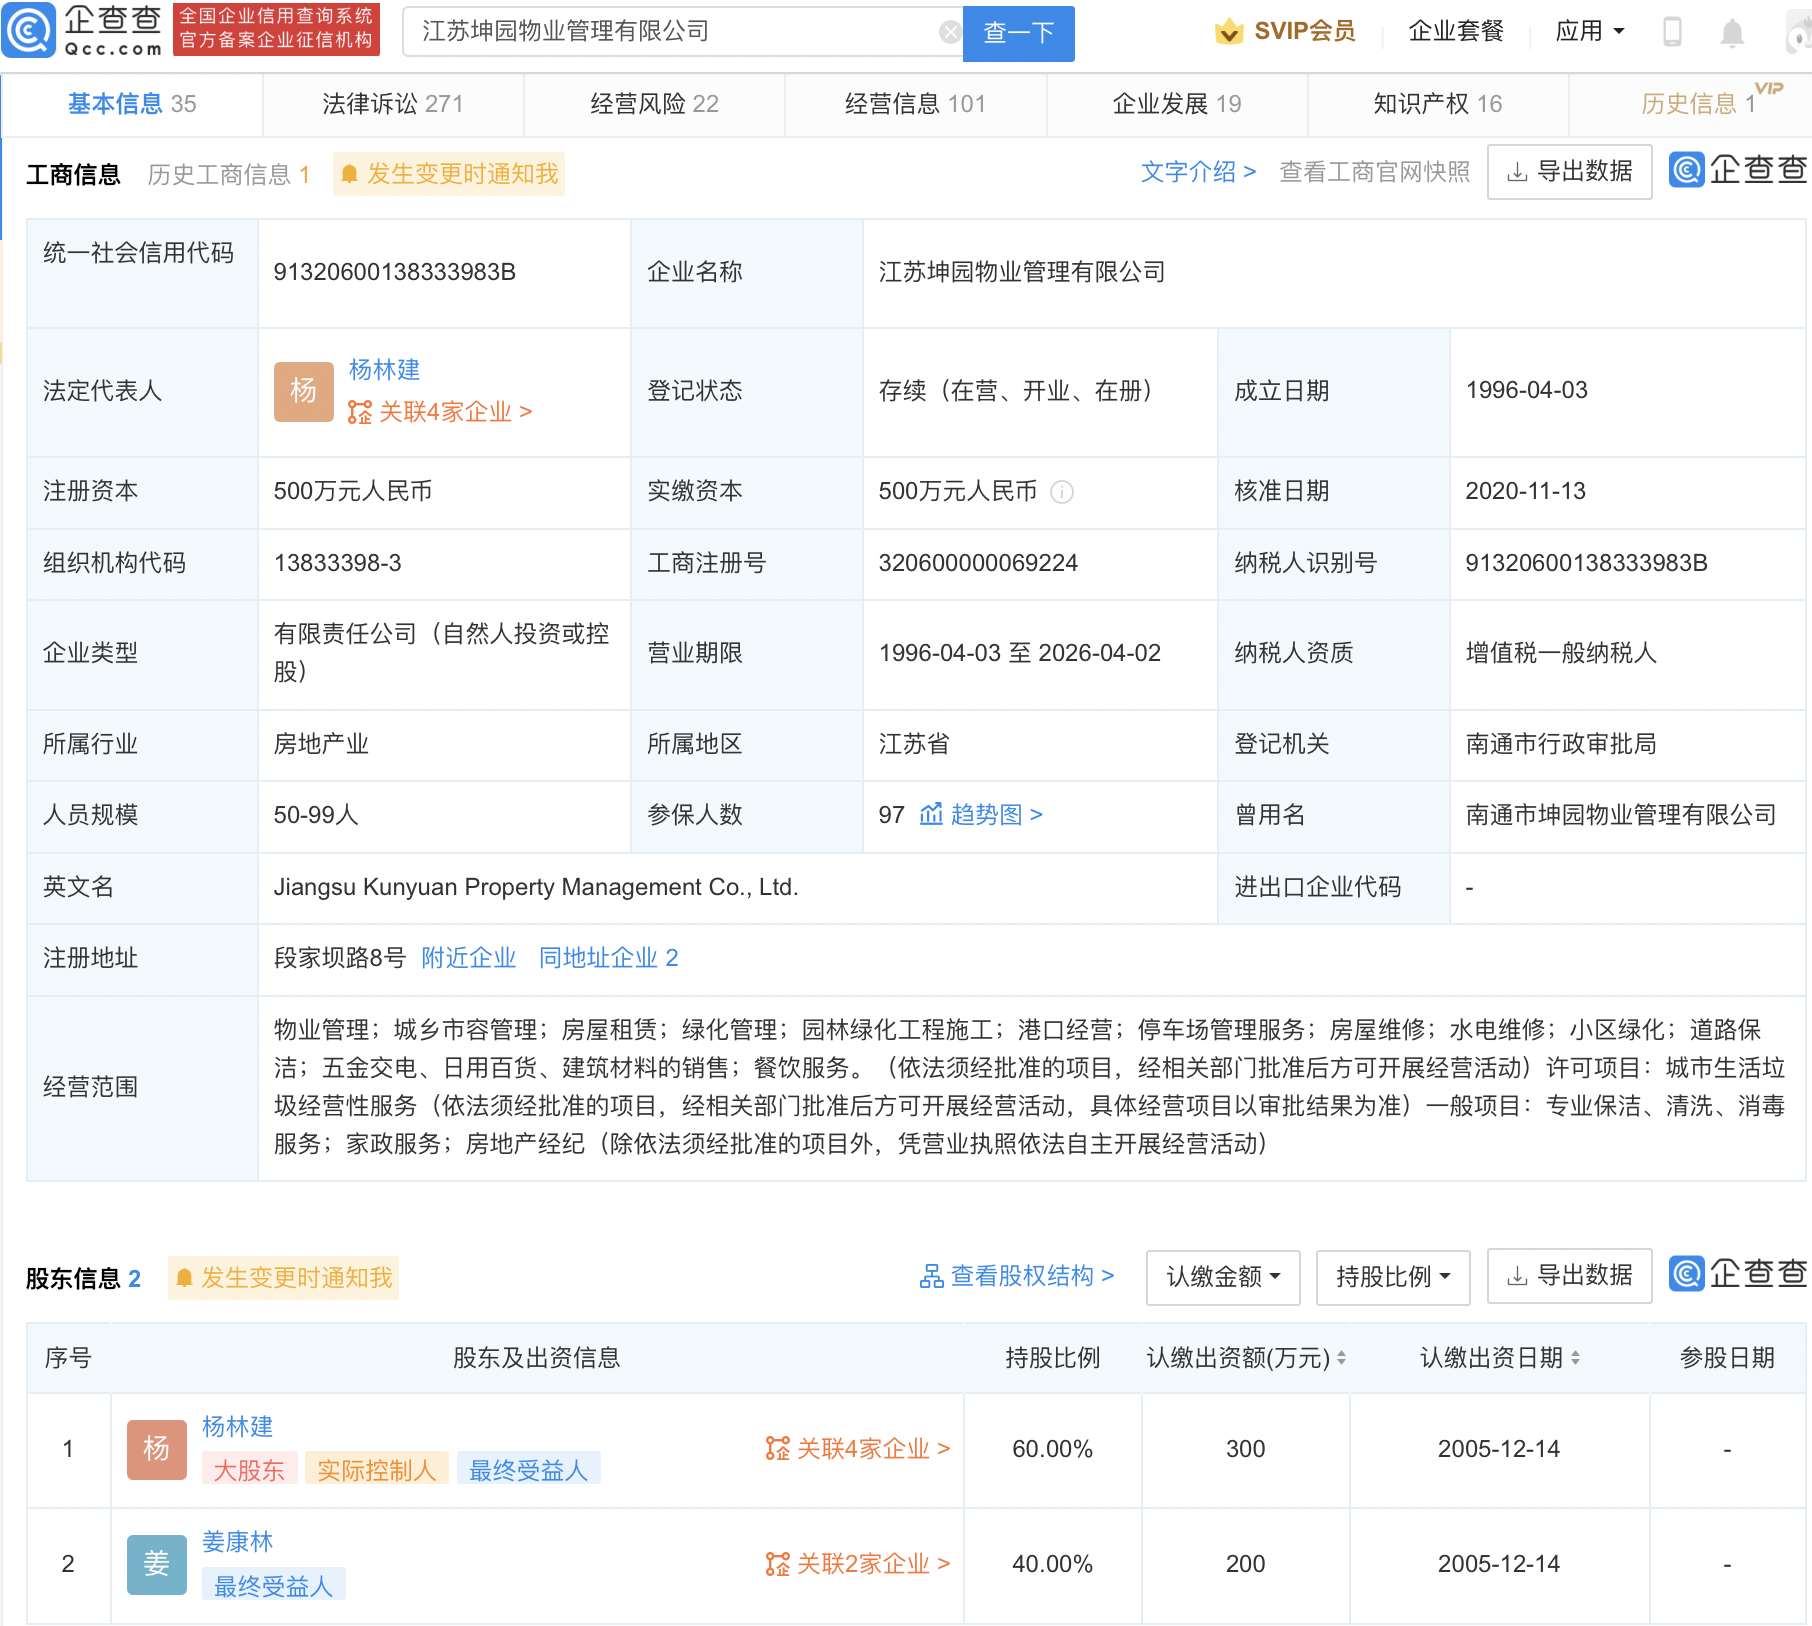
Task: Select the 知识产权 16 tab
Action: (x=1438, y=104)
